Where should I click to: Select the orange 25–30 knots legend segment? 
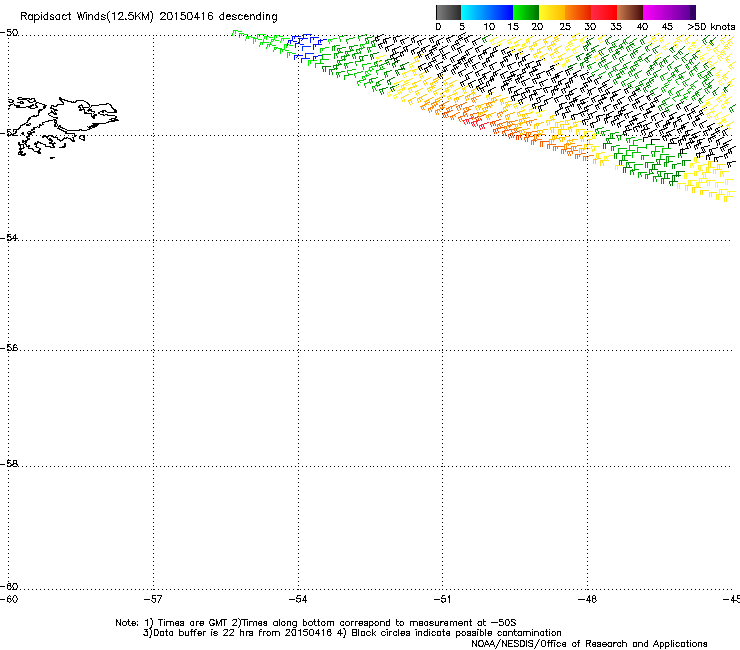pos(578,12)
